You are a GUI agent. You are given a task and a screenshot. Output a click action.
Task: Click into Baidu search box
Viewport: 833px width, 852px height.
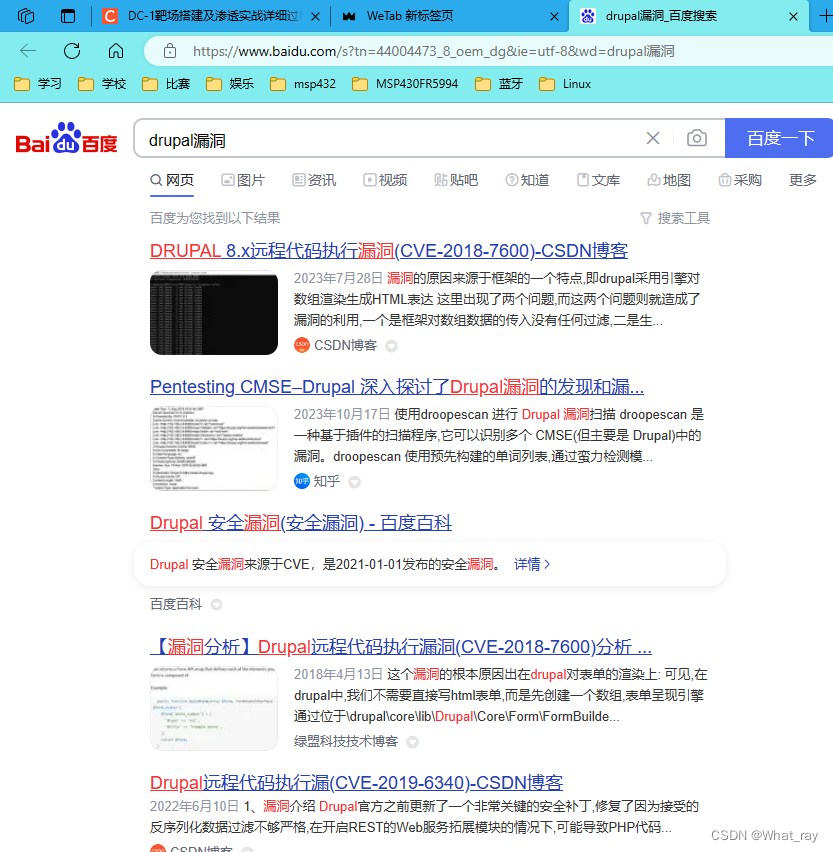coord(391,140)
